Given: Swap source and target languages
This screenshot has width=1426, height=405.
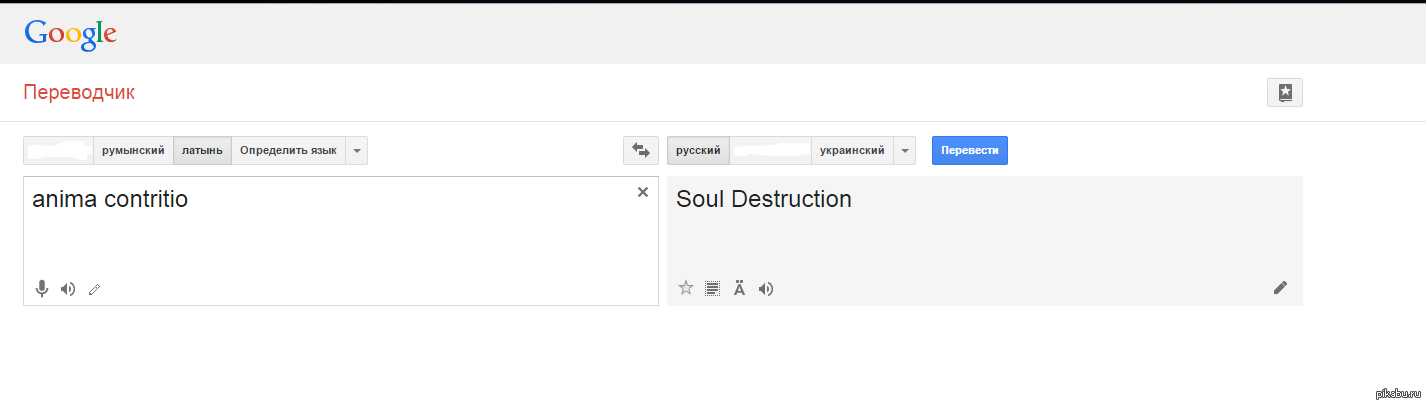Looking at the screenshot, I should (640, 150).
